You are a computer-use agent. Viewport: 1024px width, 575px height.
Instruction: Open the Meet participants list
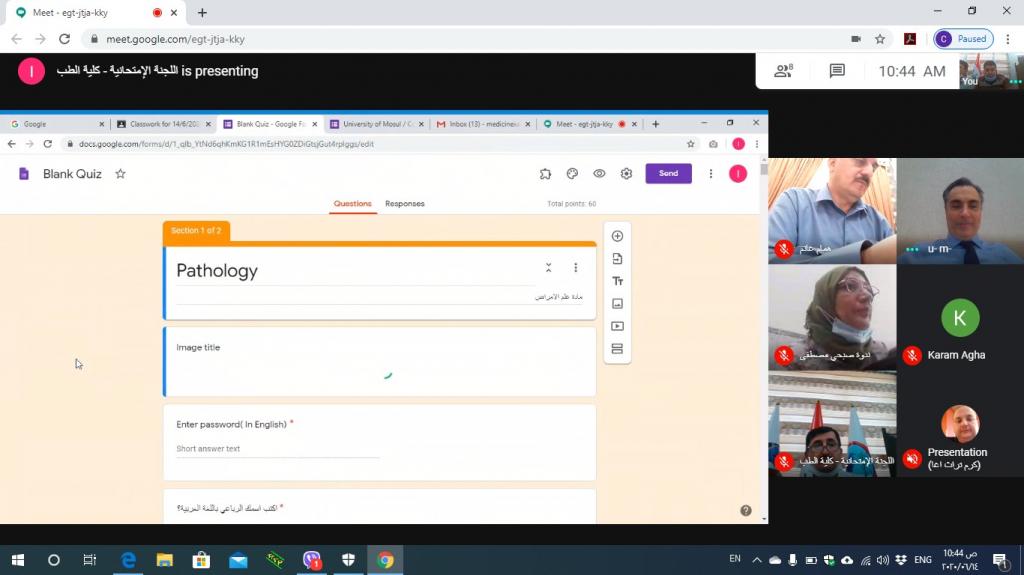[x=783, y=71]
